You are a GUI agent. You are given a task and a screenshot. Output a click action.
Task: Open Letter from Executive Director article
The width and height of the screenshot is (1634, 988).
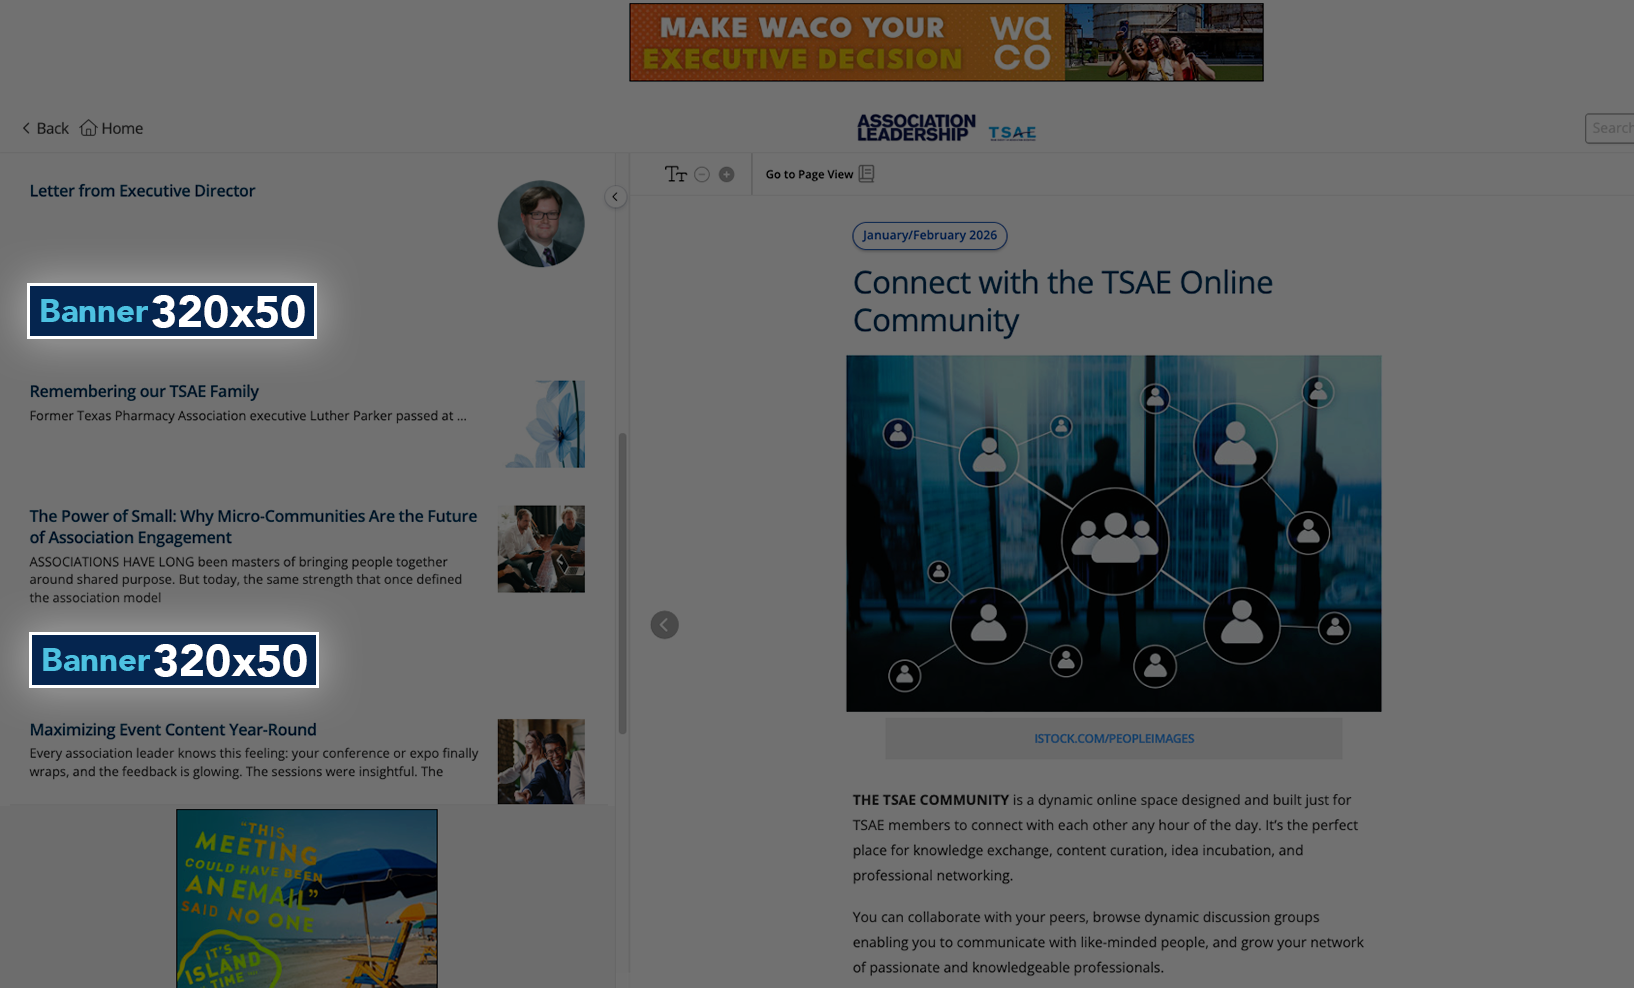point(142,191)
